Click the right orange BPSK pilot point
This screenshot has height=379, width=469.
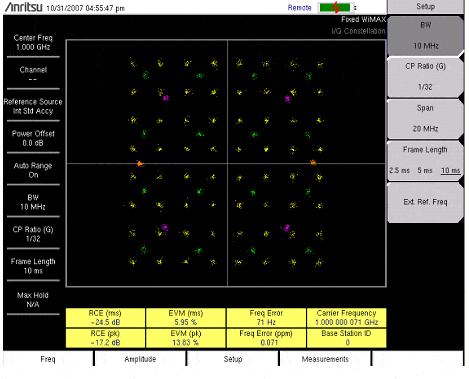point(313,162)
